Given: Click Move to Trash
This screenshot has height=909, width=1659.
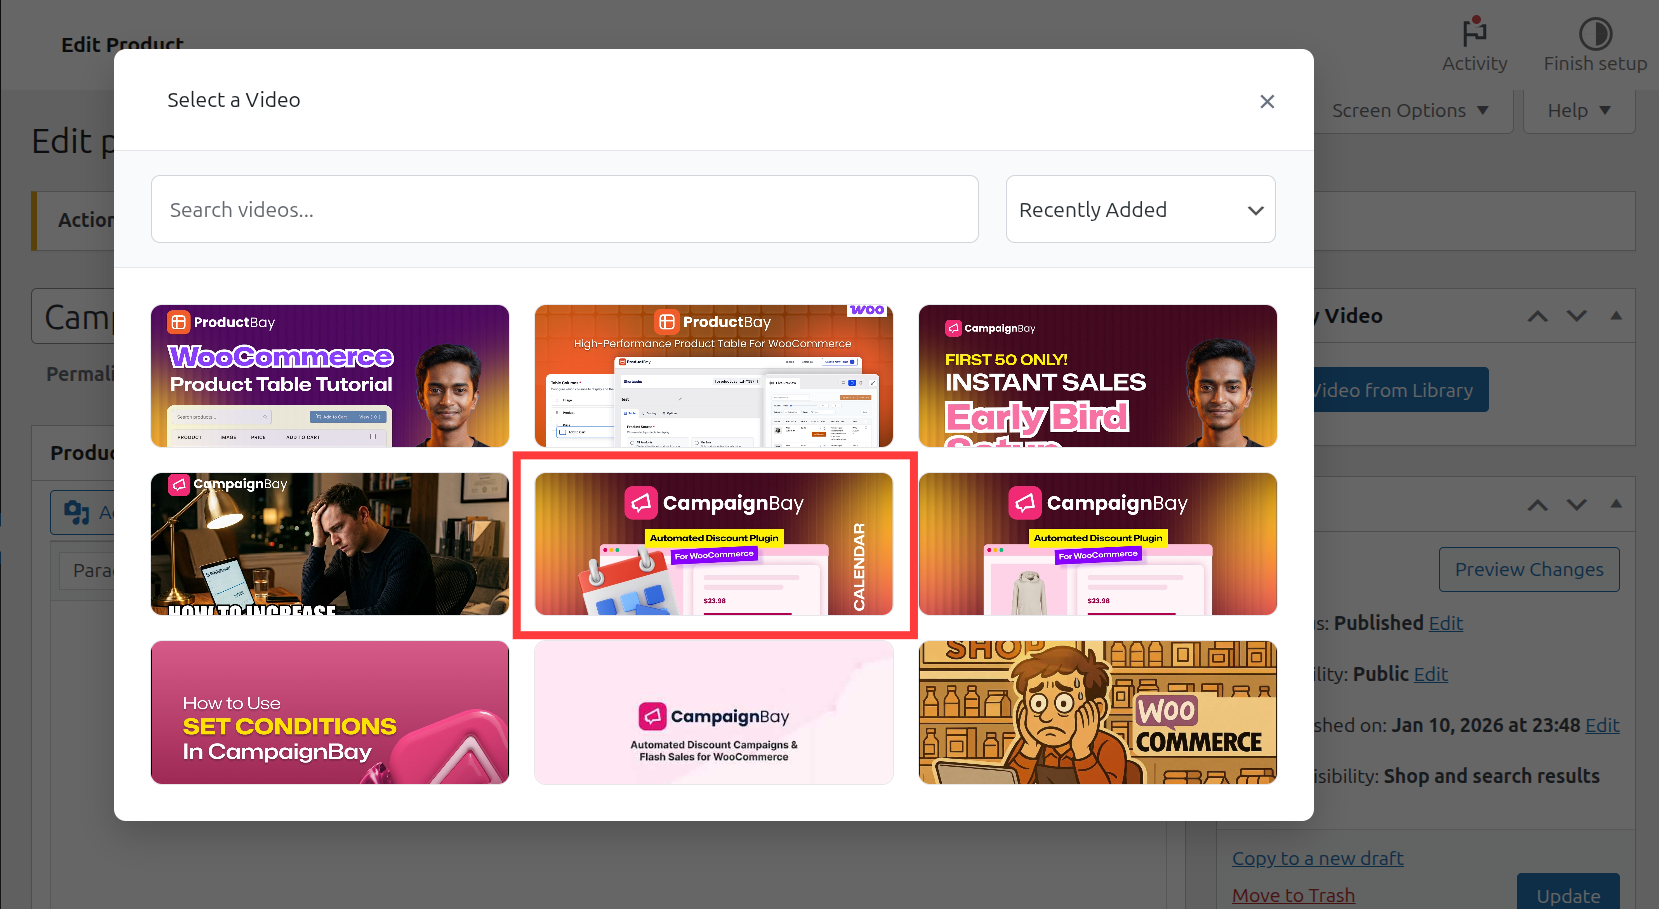Looking at the screenshot, I should 1293,895.
